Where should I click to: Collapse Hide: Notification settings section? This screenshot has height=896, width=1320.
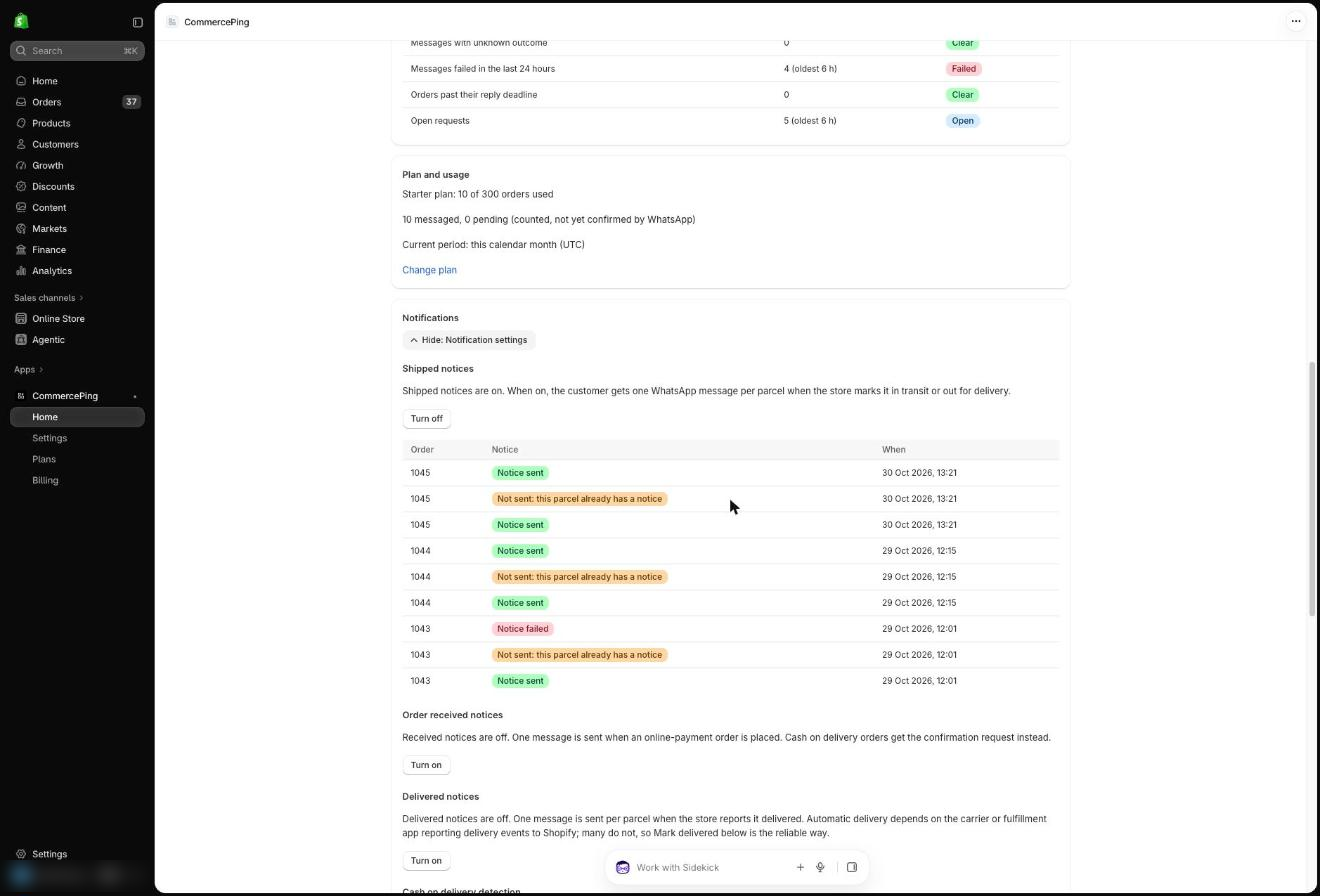coord(469,340)
